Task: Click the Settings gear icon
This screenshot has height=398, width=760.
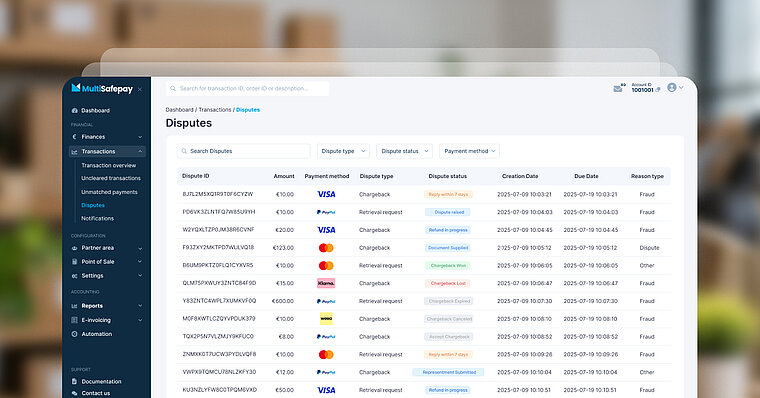Action: click(75, 276)
